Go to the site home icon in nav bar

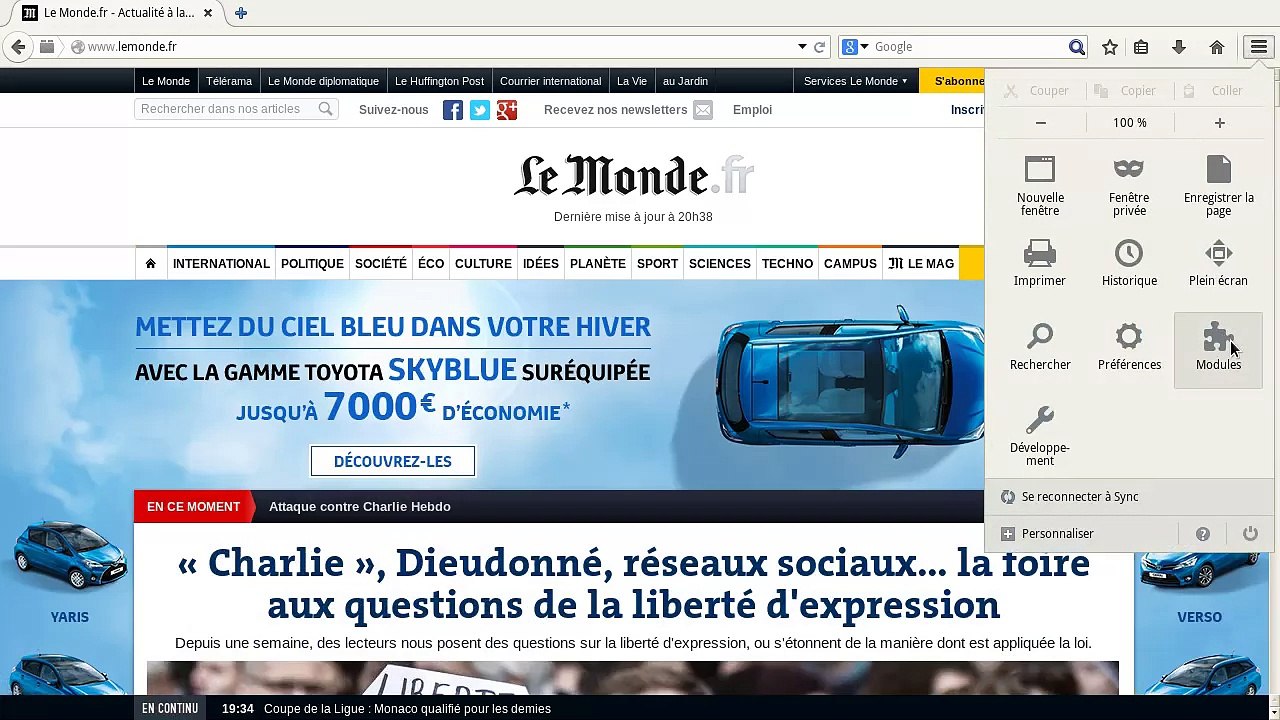tap(151, 263)
